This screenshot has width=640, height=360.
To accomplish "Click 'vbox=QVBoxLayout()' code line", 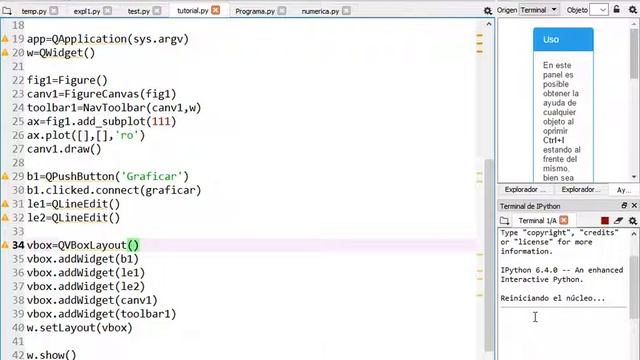I will (x=83, y=245).
